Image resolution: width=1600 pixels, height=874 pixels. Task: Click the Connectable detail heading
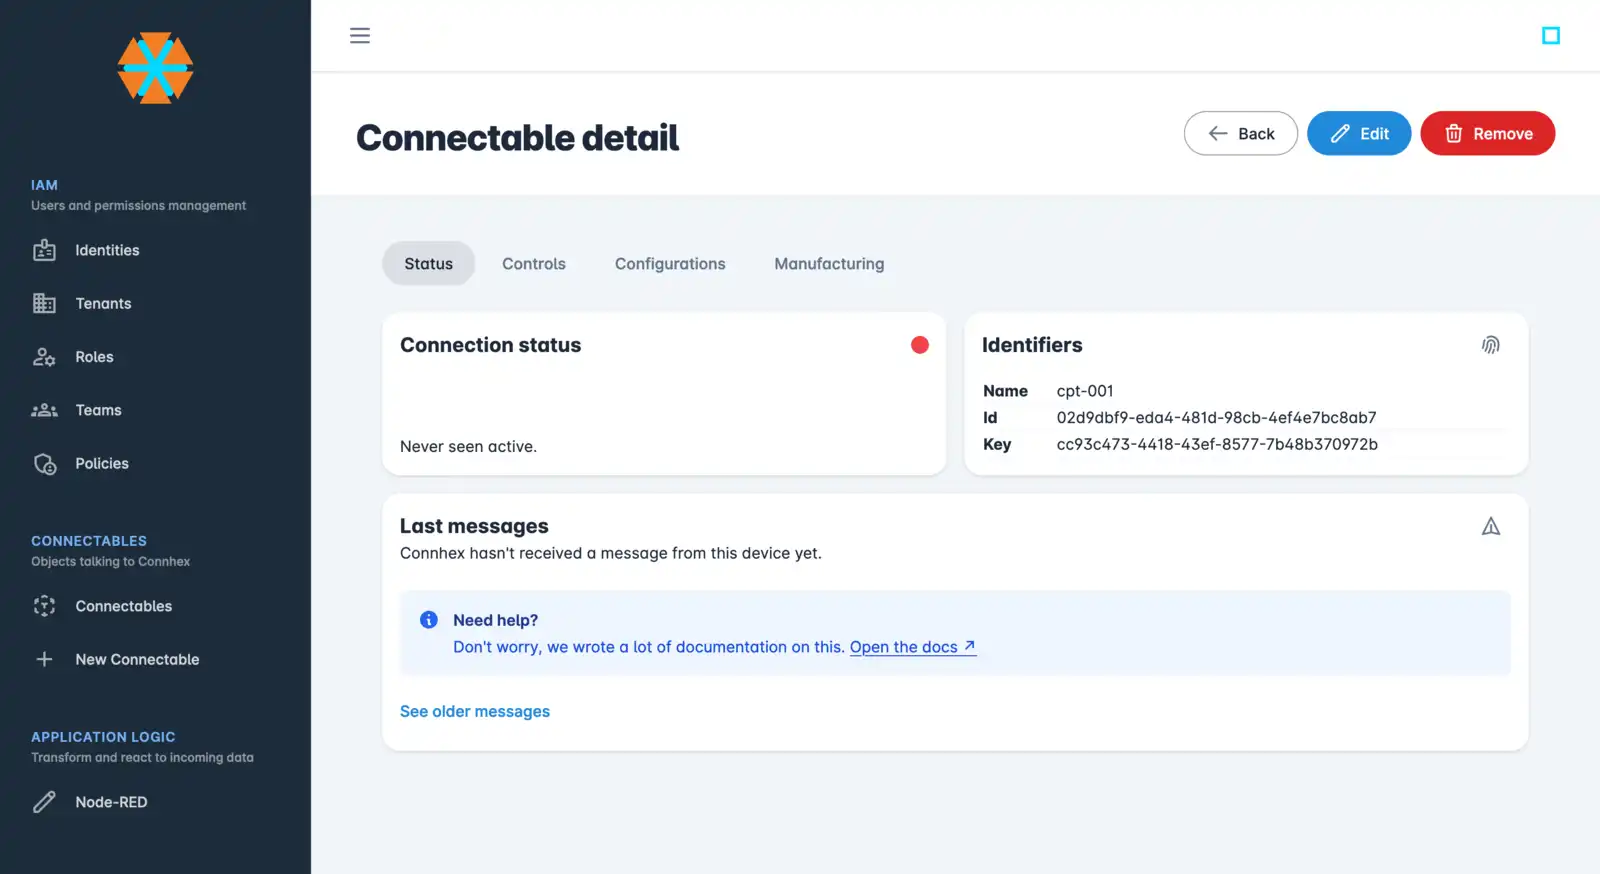click(517, 137)
